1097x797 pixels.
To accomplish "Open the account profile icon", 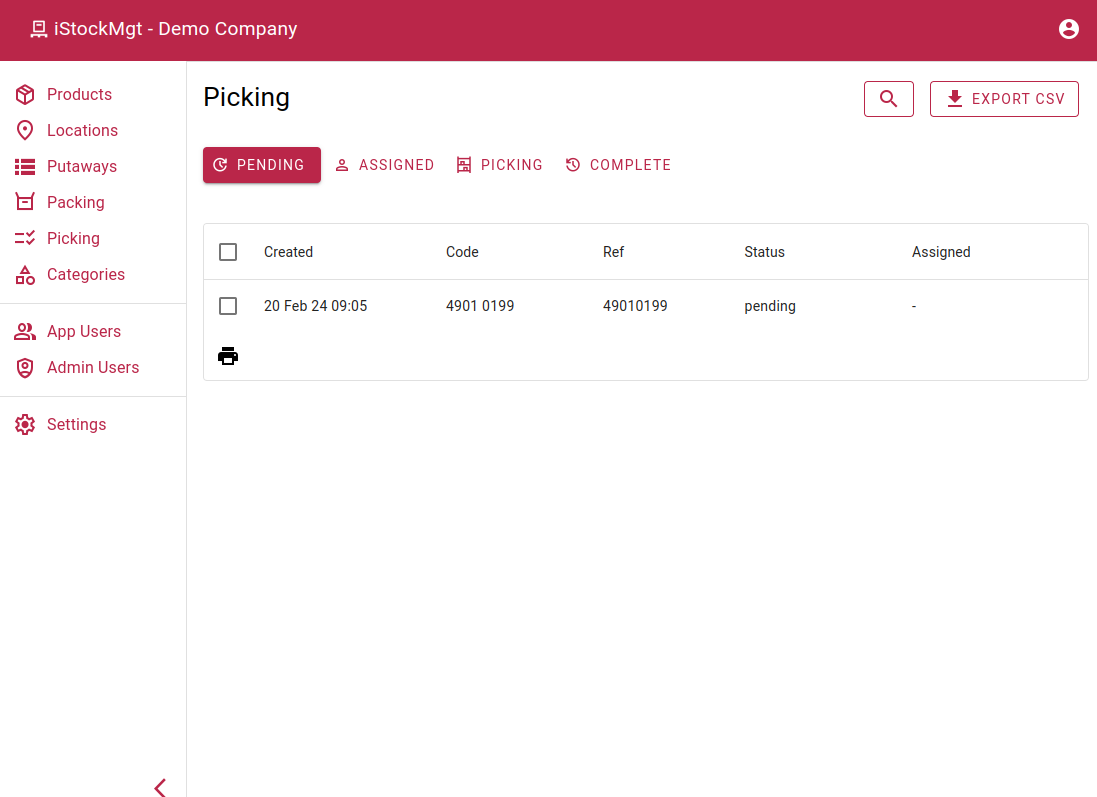I will coord(1069,29).
